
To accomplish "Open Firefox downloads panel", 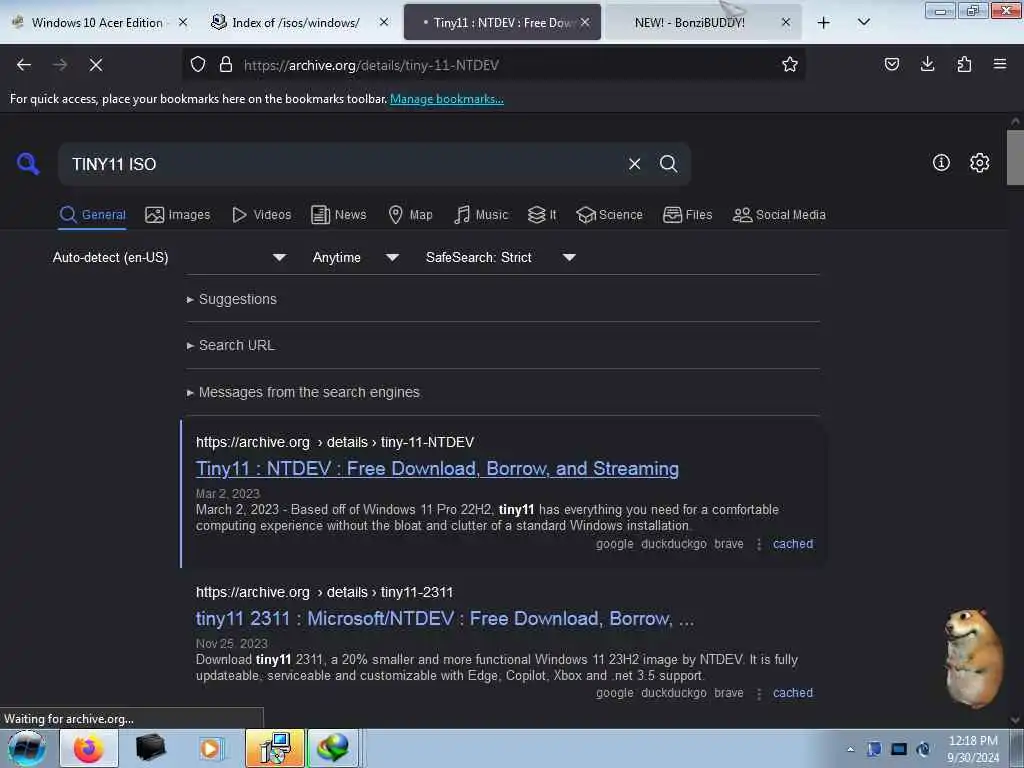I will (927, 64).
